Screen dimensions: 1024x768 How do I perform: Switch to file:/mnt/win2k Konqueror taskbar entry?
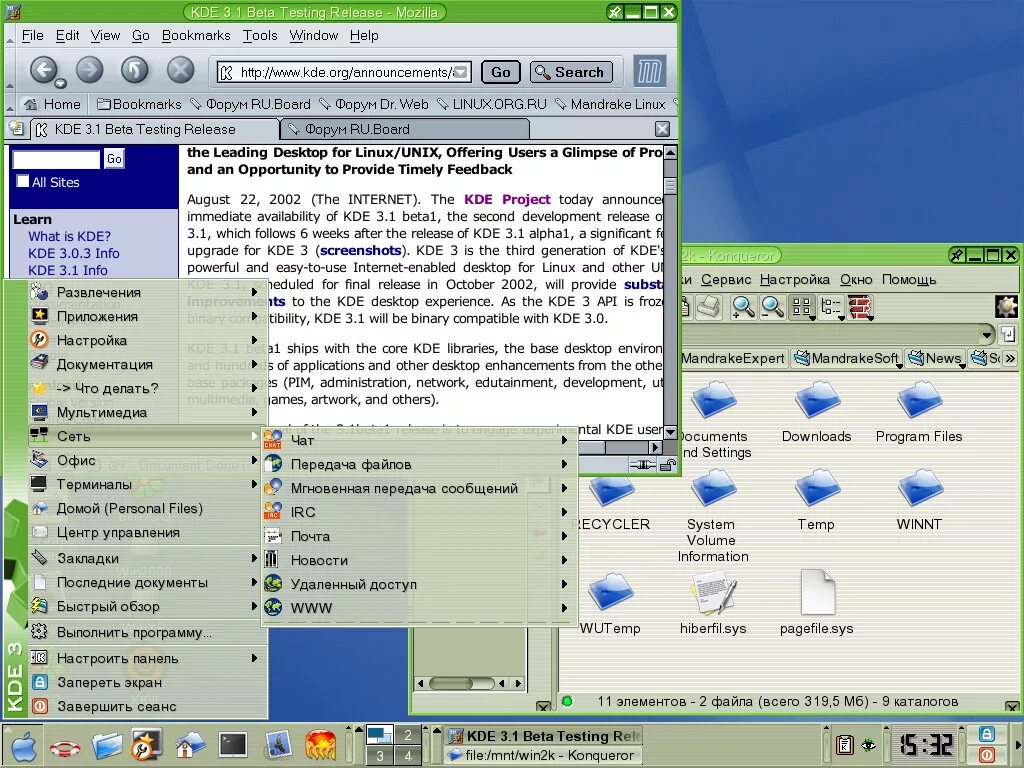[541, 756]
